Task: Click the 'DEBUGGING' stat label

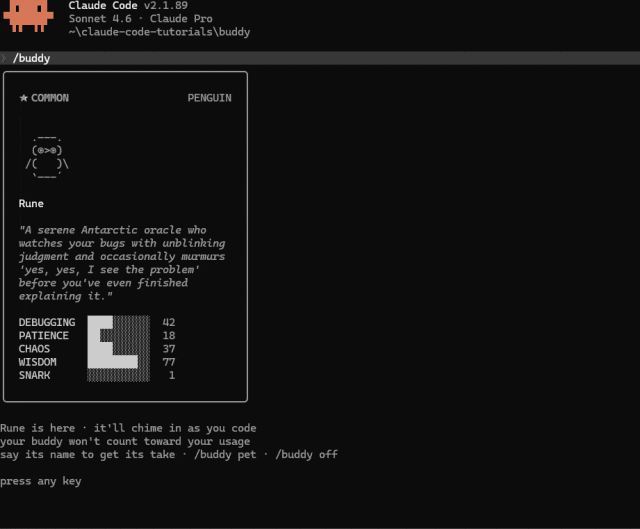Action: (x=47, y=322)
